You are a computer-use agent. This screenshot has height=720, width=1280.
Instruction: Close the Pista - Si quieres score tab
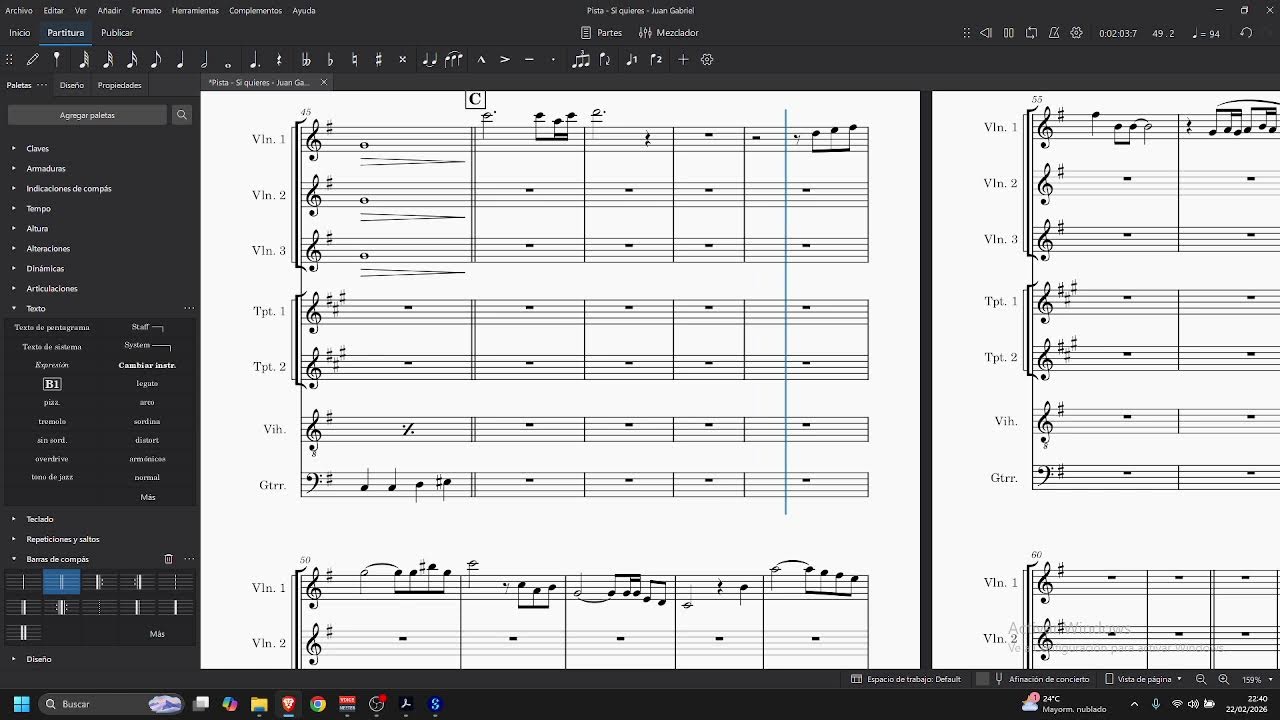pos(323,82)
